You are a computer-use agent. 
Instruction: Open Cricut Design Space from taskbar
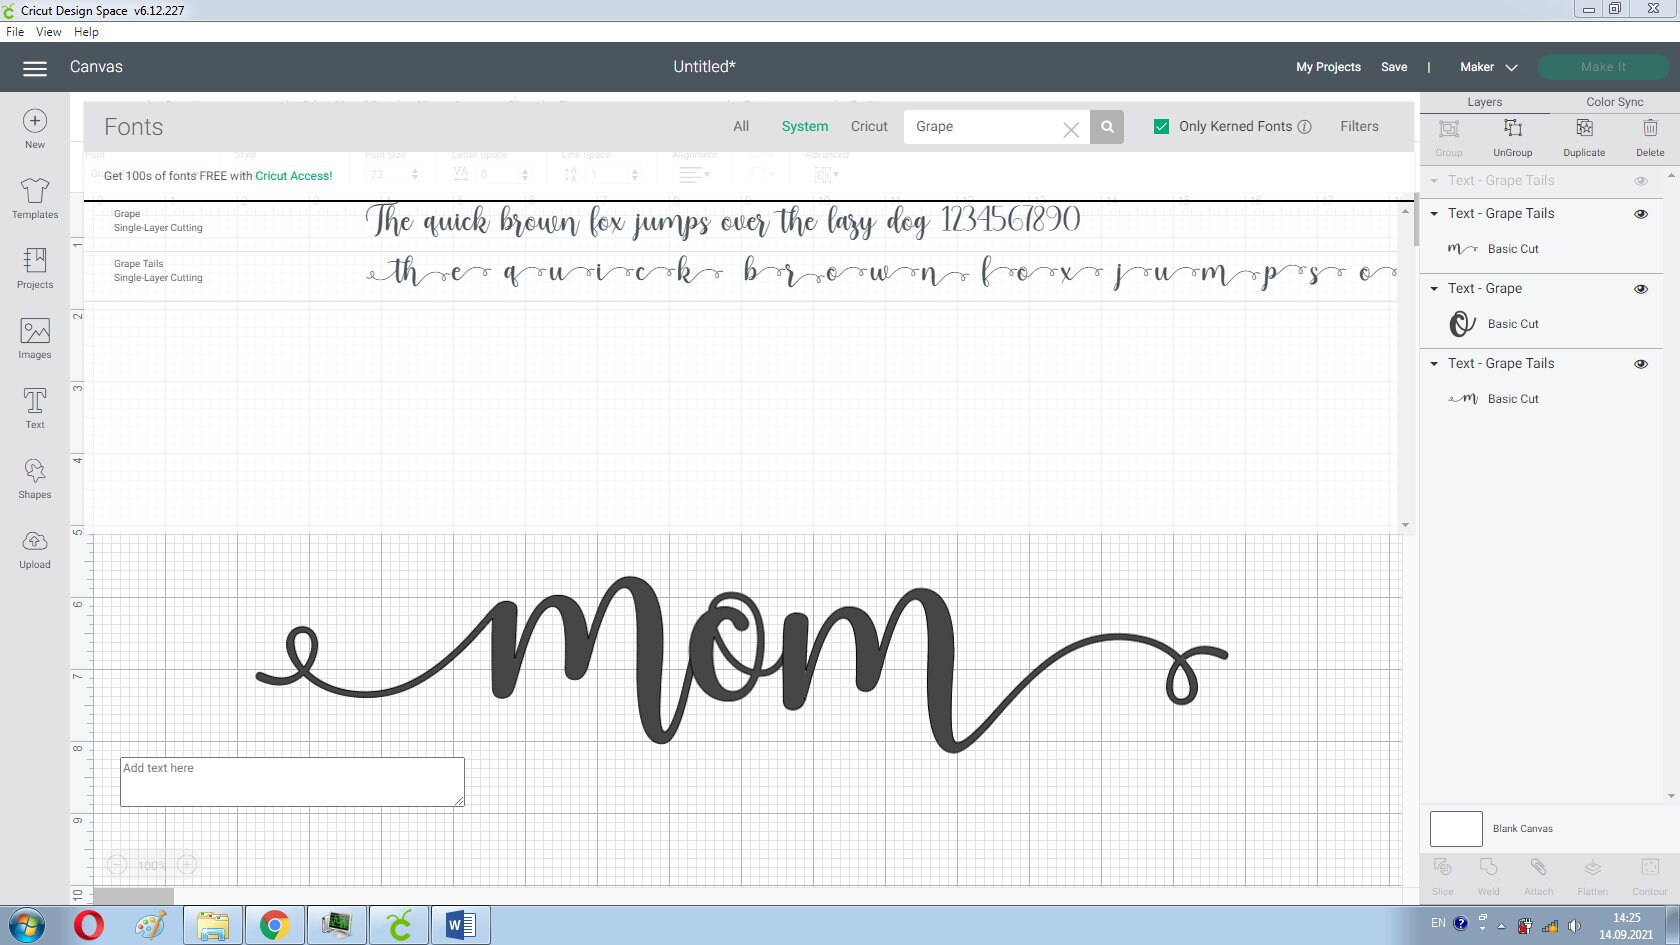[399, 926]
